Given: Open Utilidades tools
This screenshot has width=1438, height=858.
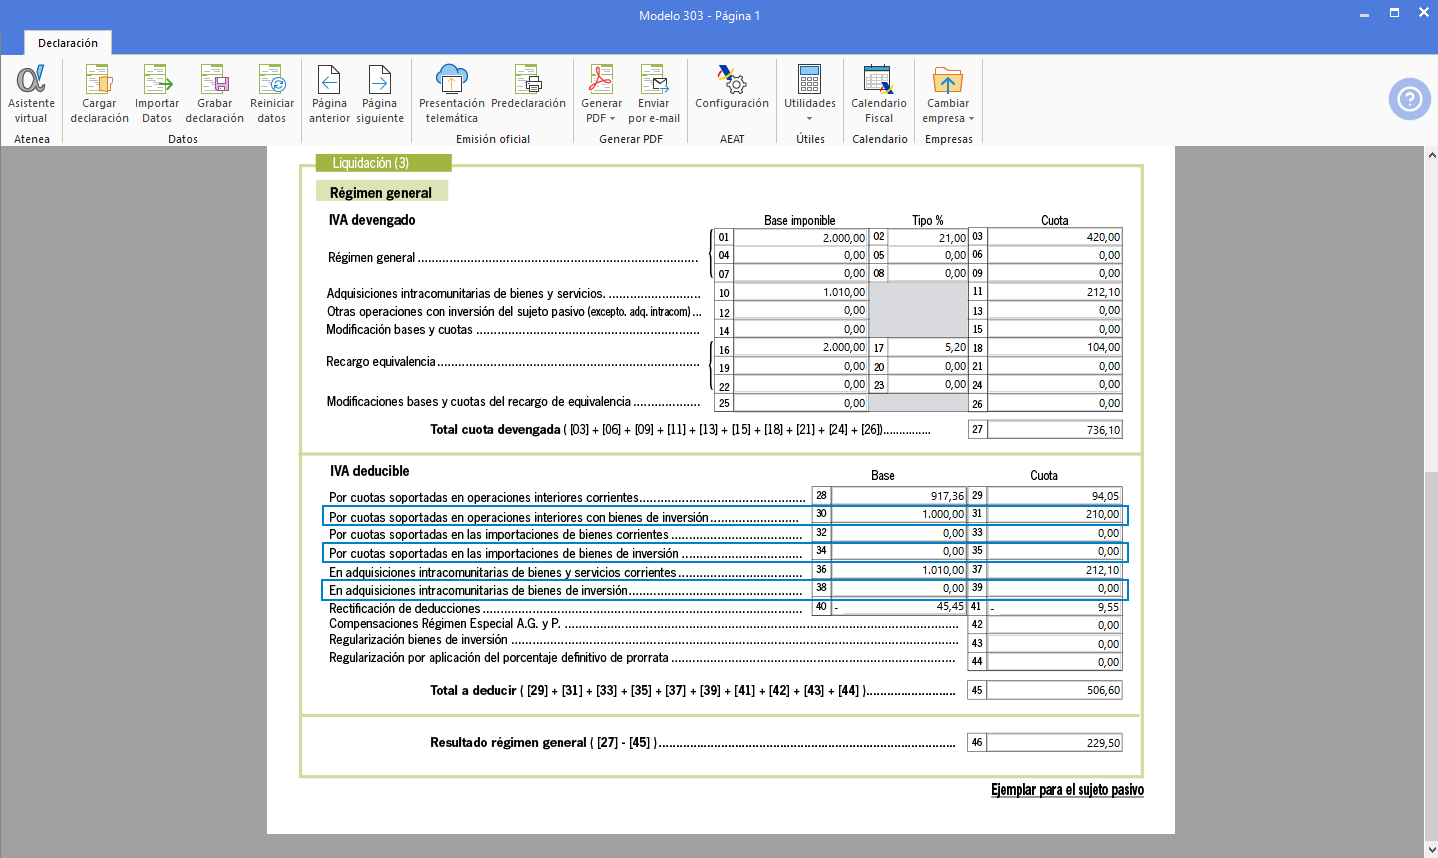Looking at the screenshot, I should click(810, 94).
